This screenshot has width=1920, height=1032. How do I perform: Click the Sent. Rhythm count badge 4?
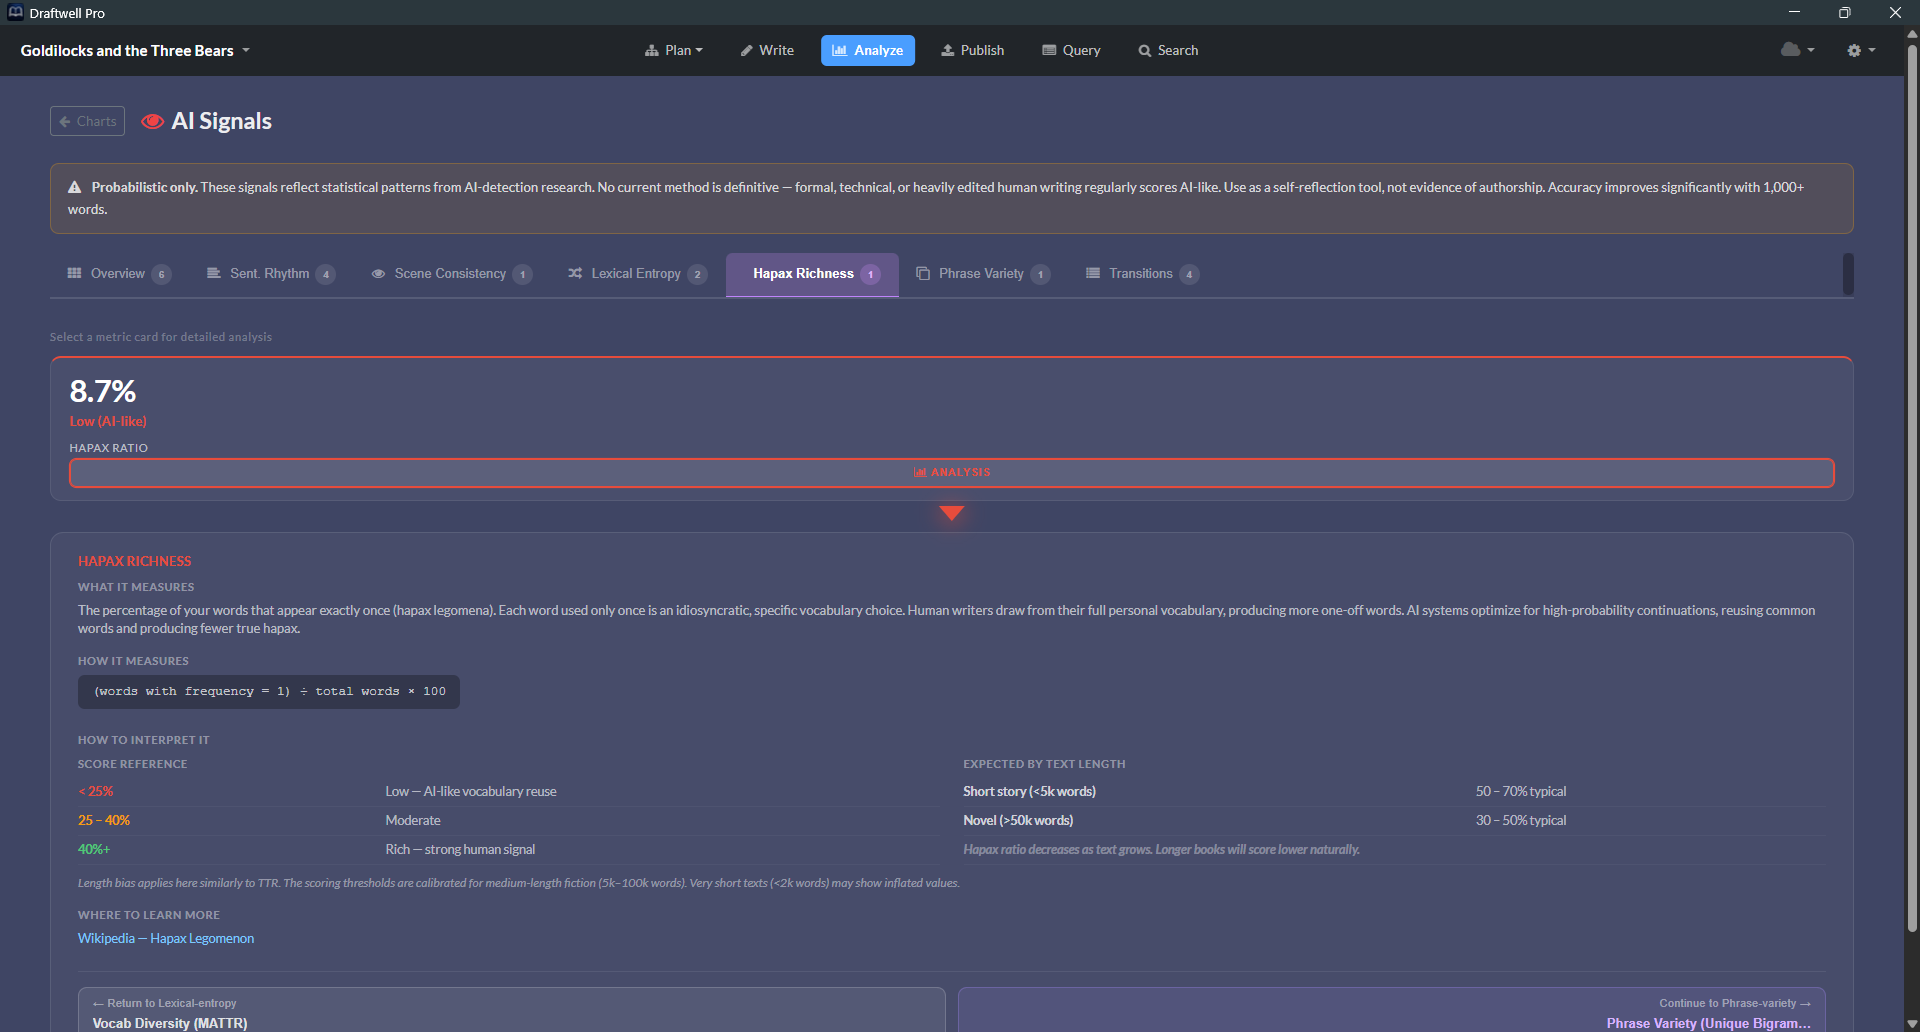click(325, 274)
